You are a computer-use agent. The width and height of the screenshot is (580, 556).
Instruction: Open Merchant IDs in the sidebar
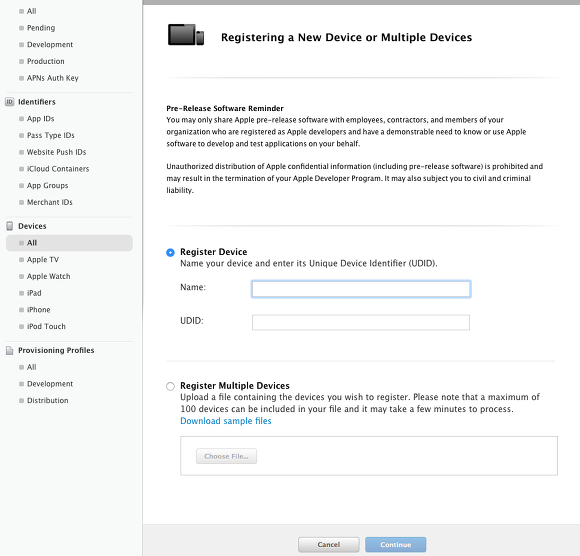(50, 202)
